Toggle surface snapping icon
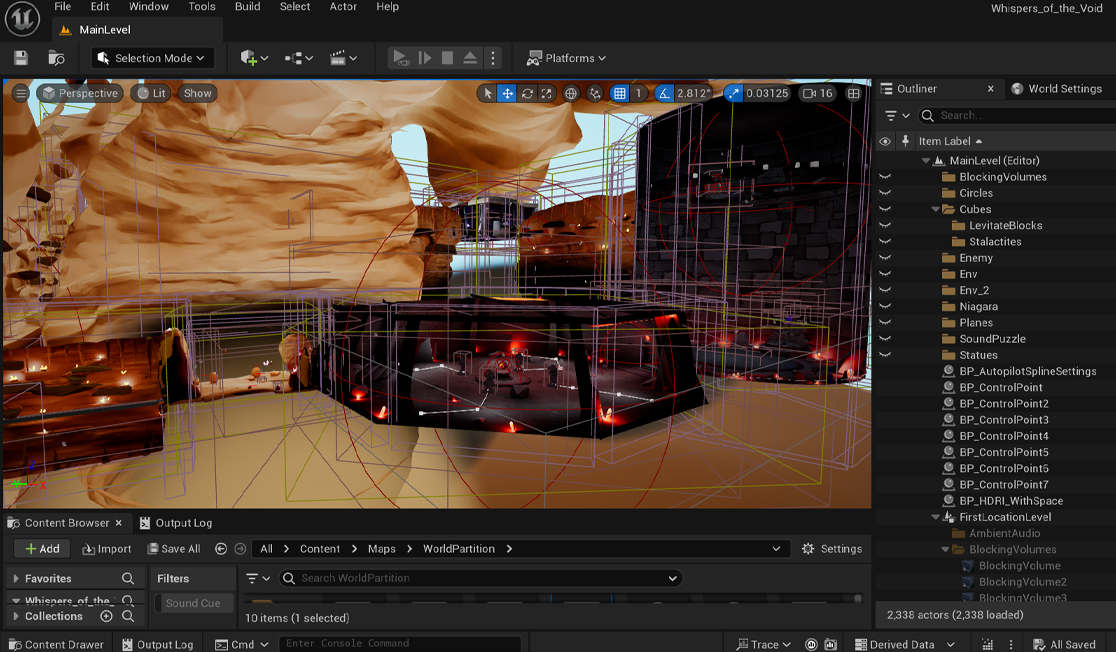This screenshot has width=1116, height=652. point(595,93)
